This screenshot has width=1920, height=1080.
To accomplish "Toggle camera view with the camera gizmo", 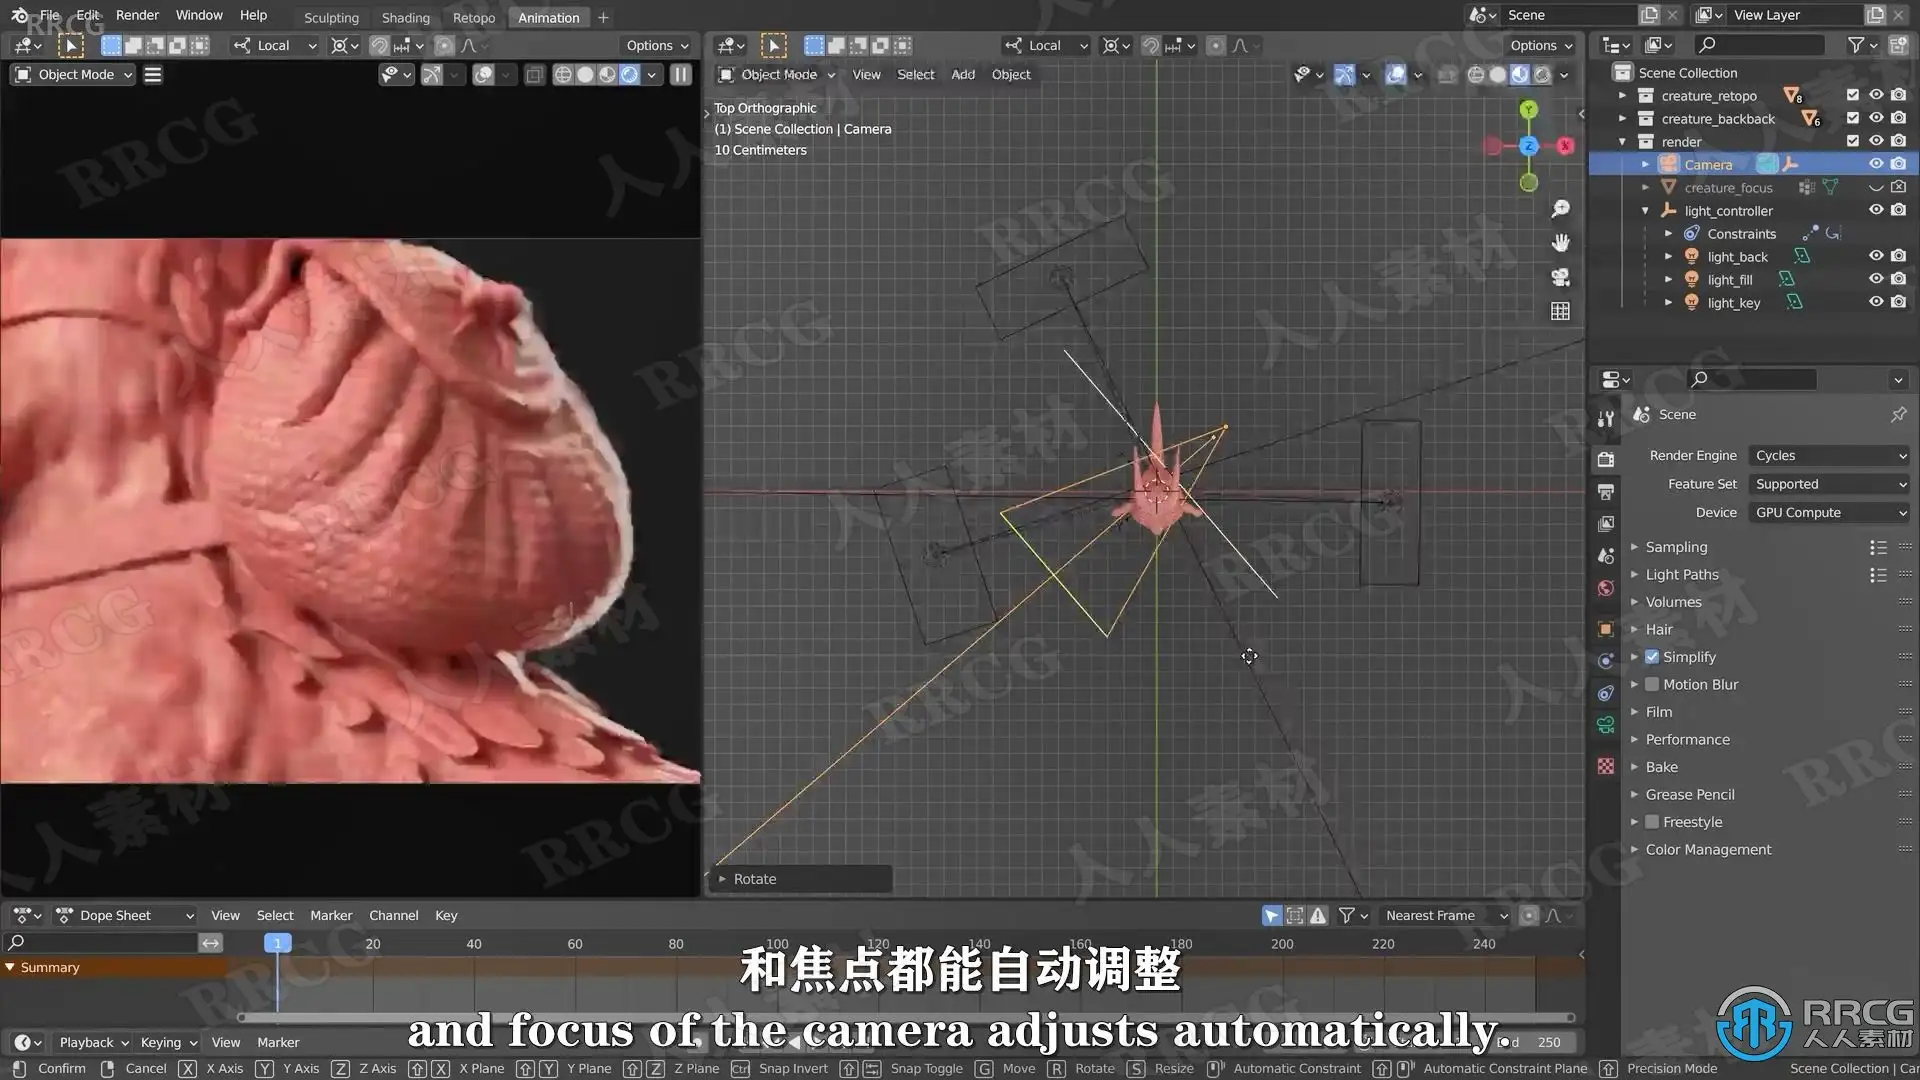I will [x=1560, y=277].
